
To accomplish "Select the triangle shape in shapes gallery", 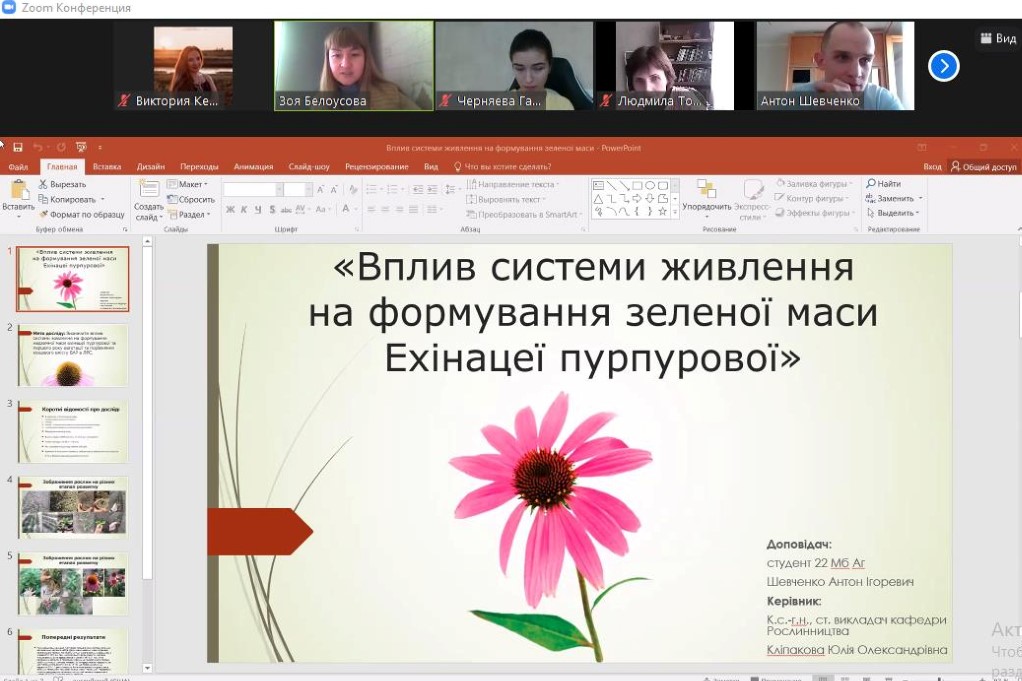I will (x=598, y=199).
